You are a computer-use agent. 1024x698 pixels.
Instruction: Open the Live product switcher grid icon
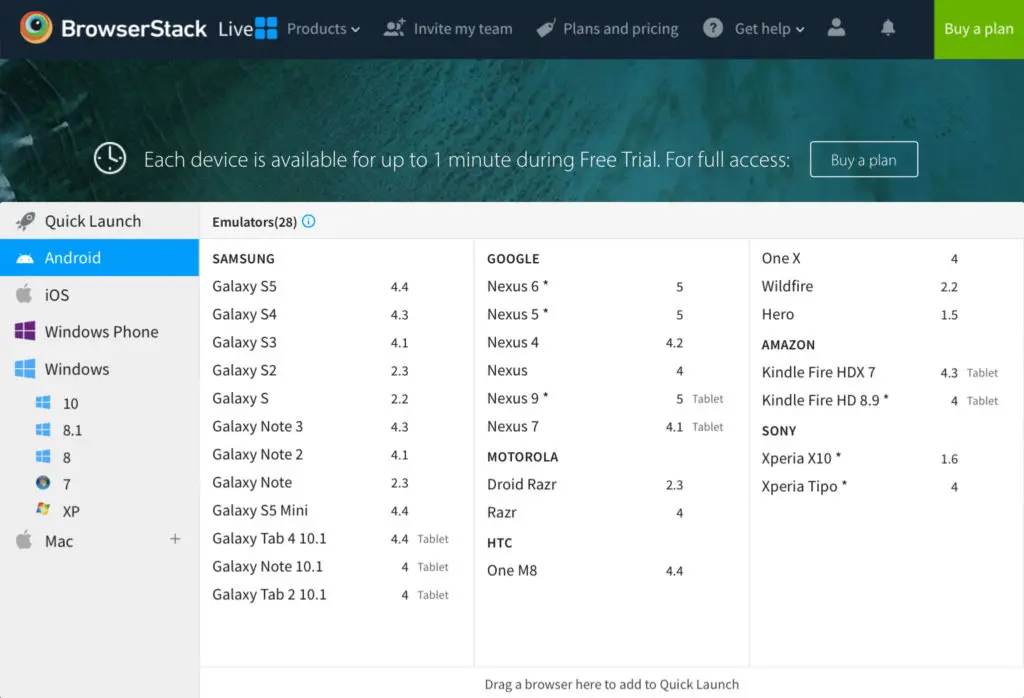pos(266,28)
